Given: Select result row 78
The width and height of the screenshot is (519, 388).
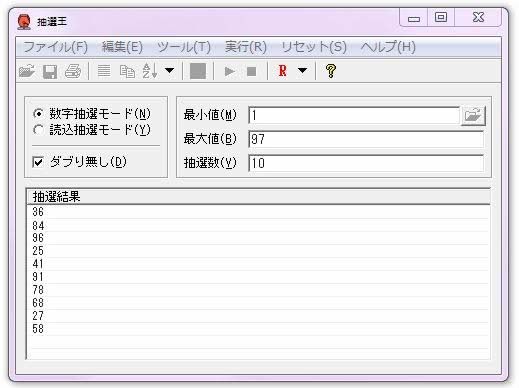Looking at the screenshot, I should click(258, 290).
